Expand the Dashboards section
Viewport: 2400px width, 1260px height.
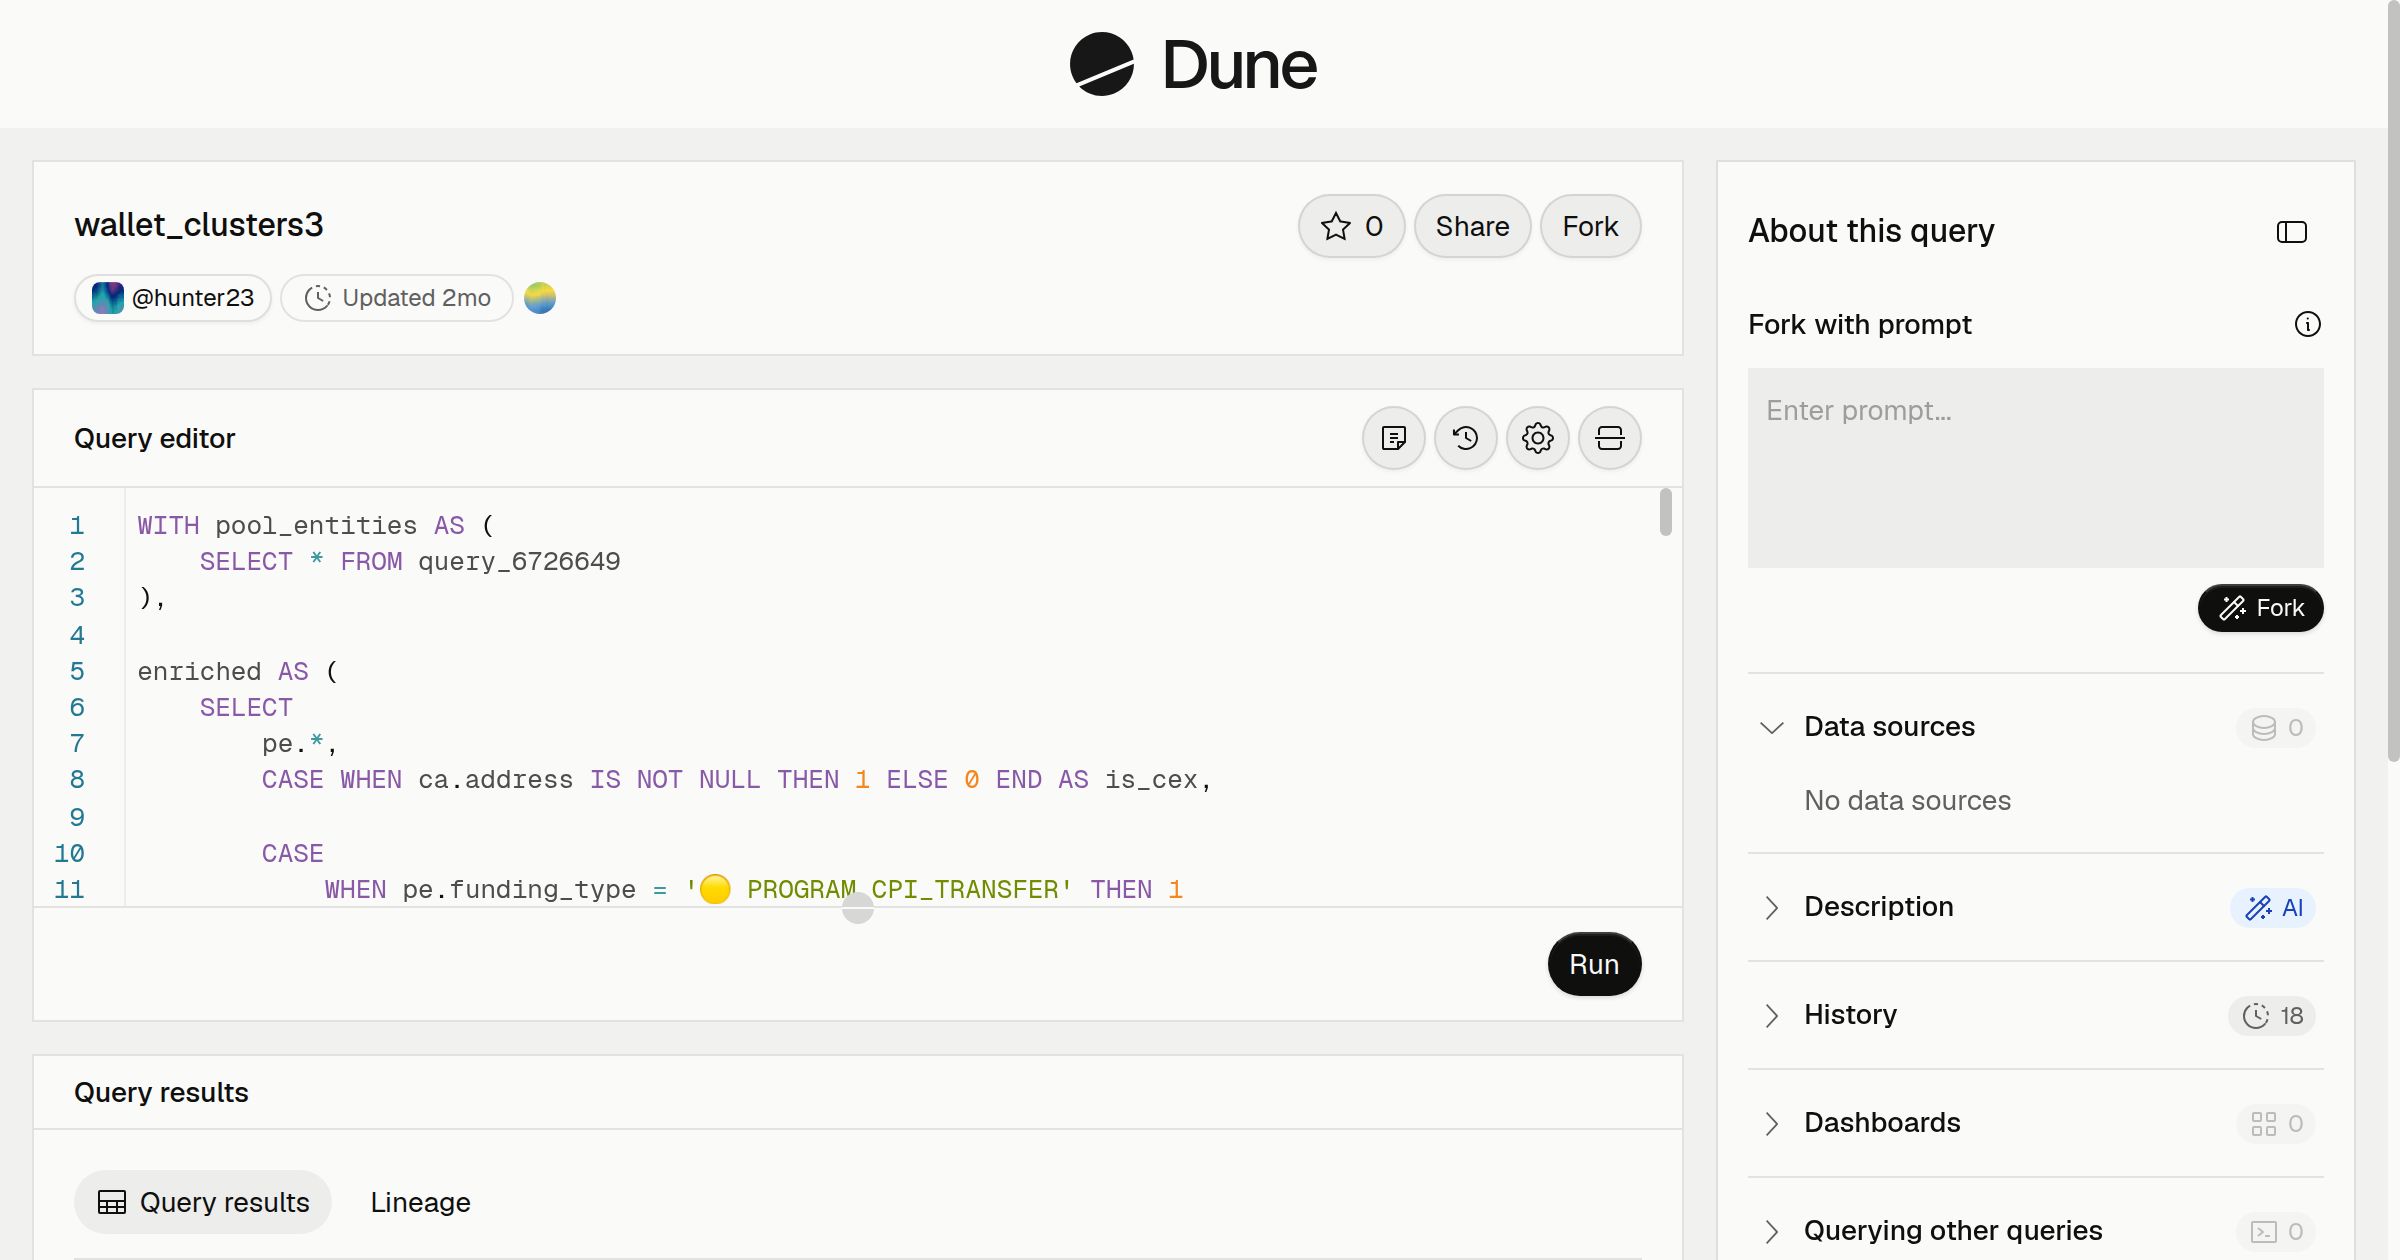tap(1772, 1123)
